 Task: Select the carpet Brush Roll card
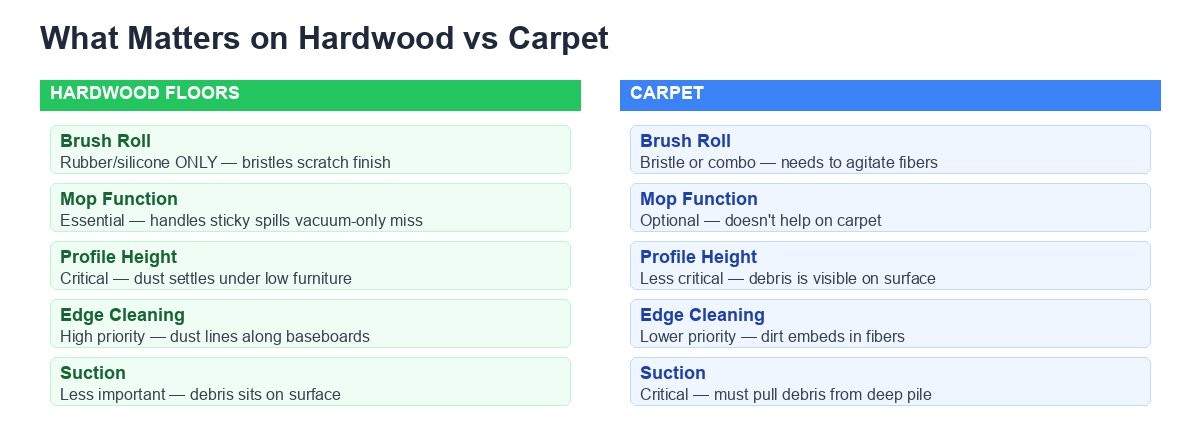[x=890, y=150]
